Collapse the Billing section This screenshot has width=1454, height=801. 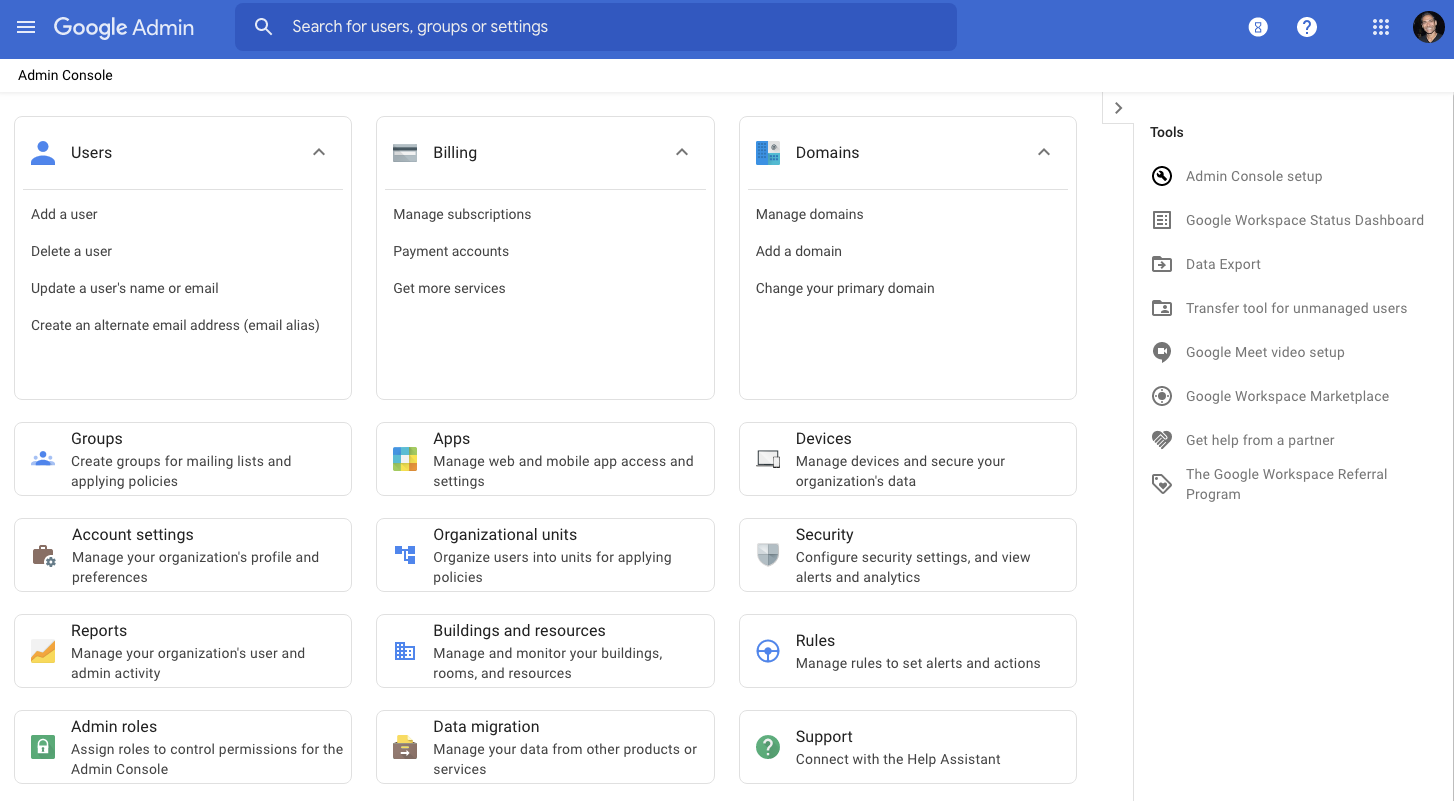point(681,152)
